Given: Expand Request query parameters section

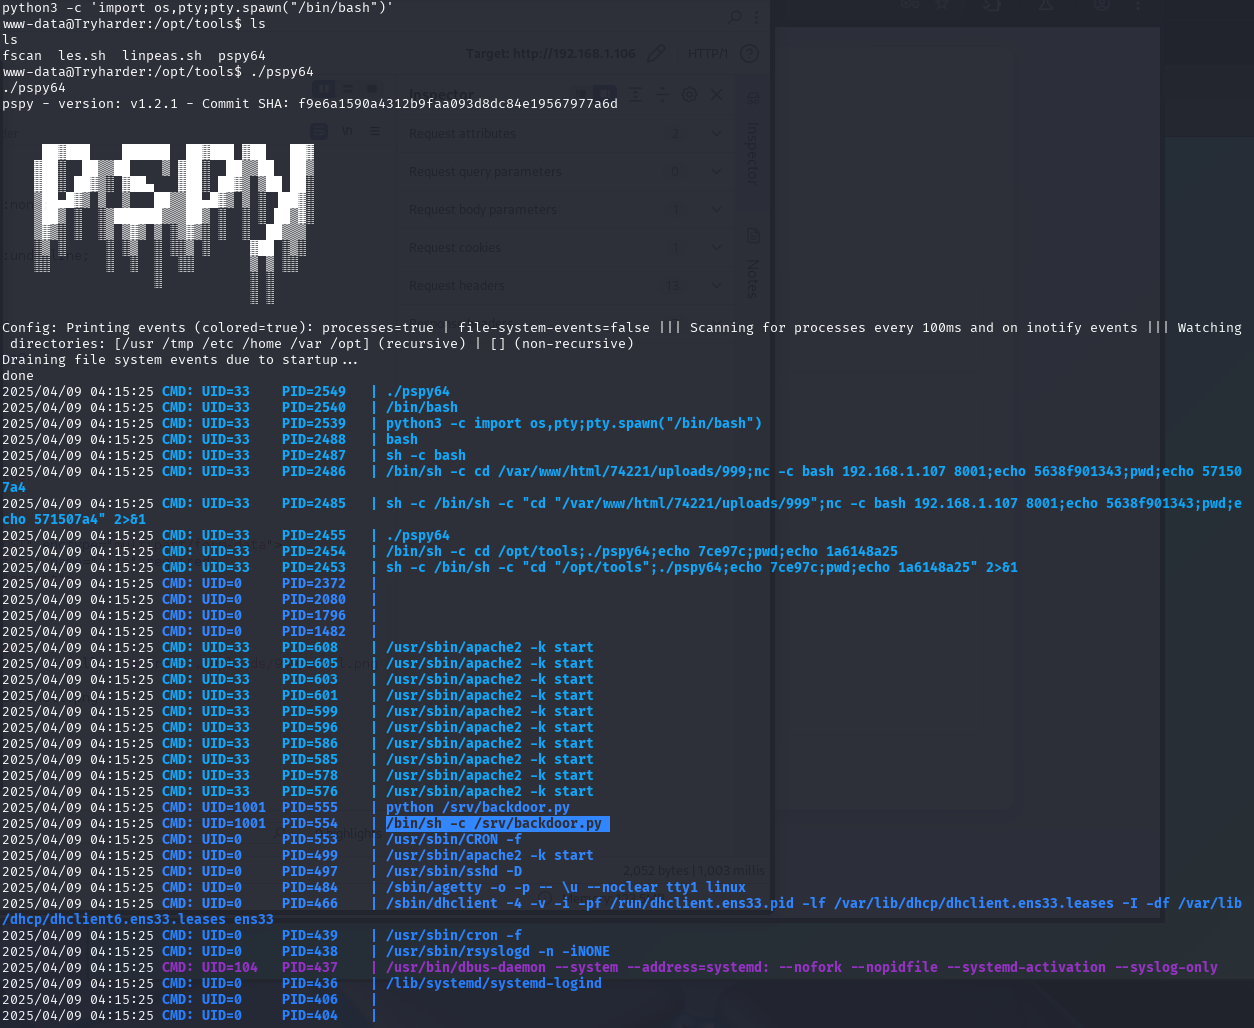Looking at the screenshot, I should [x=565, y=172].
